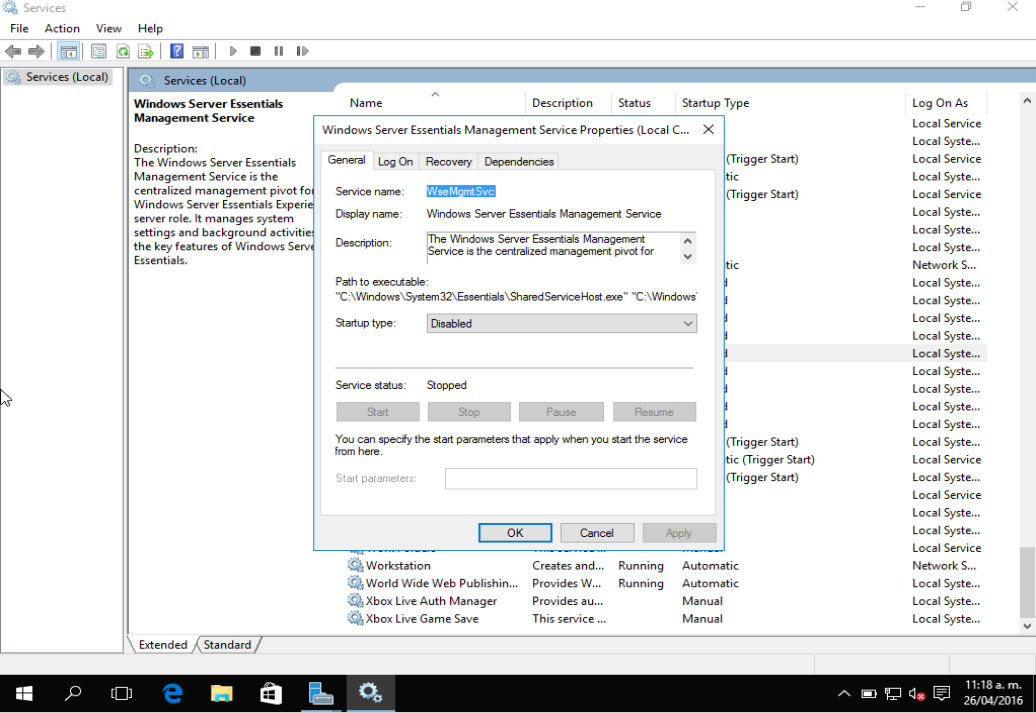The height and width of the screenshot is (713, 1036).
Task: Open the Action menu
Action: tap(62, 28)
